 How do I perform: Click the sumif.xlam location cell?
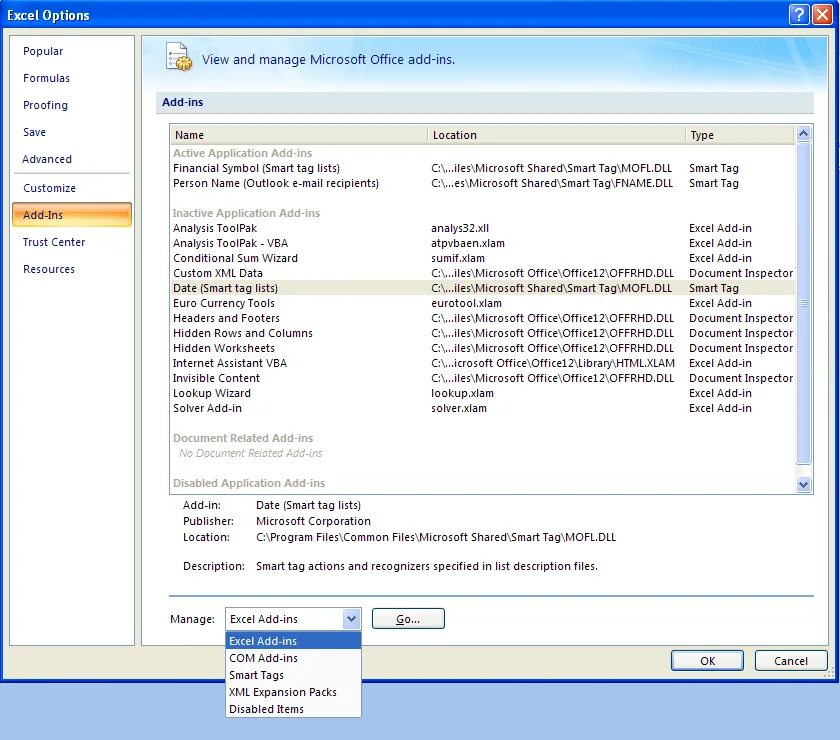click(x=458, y=258)
